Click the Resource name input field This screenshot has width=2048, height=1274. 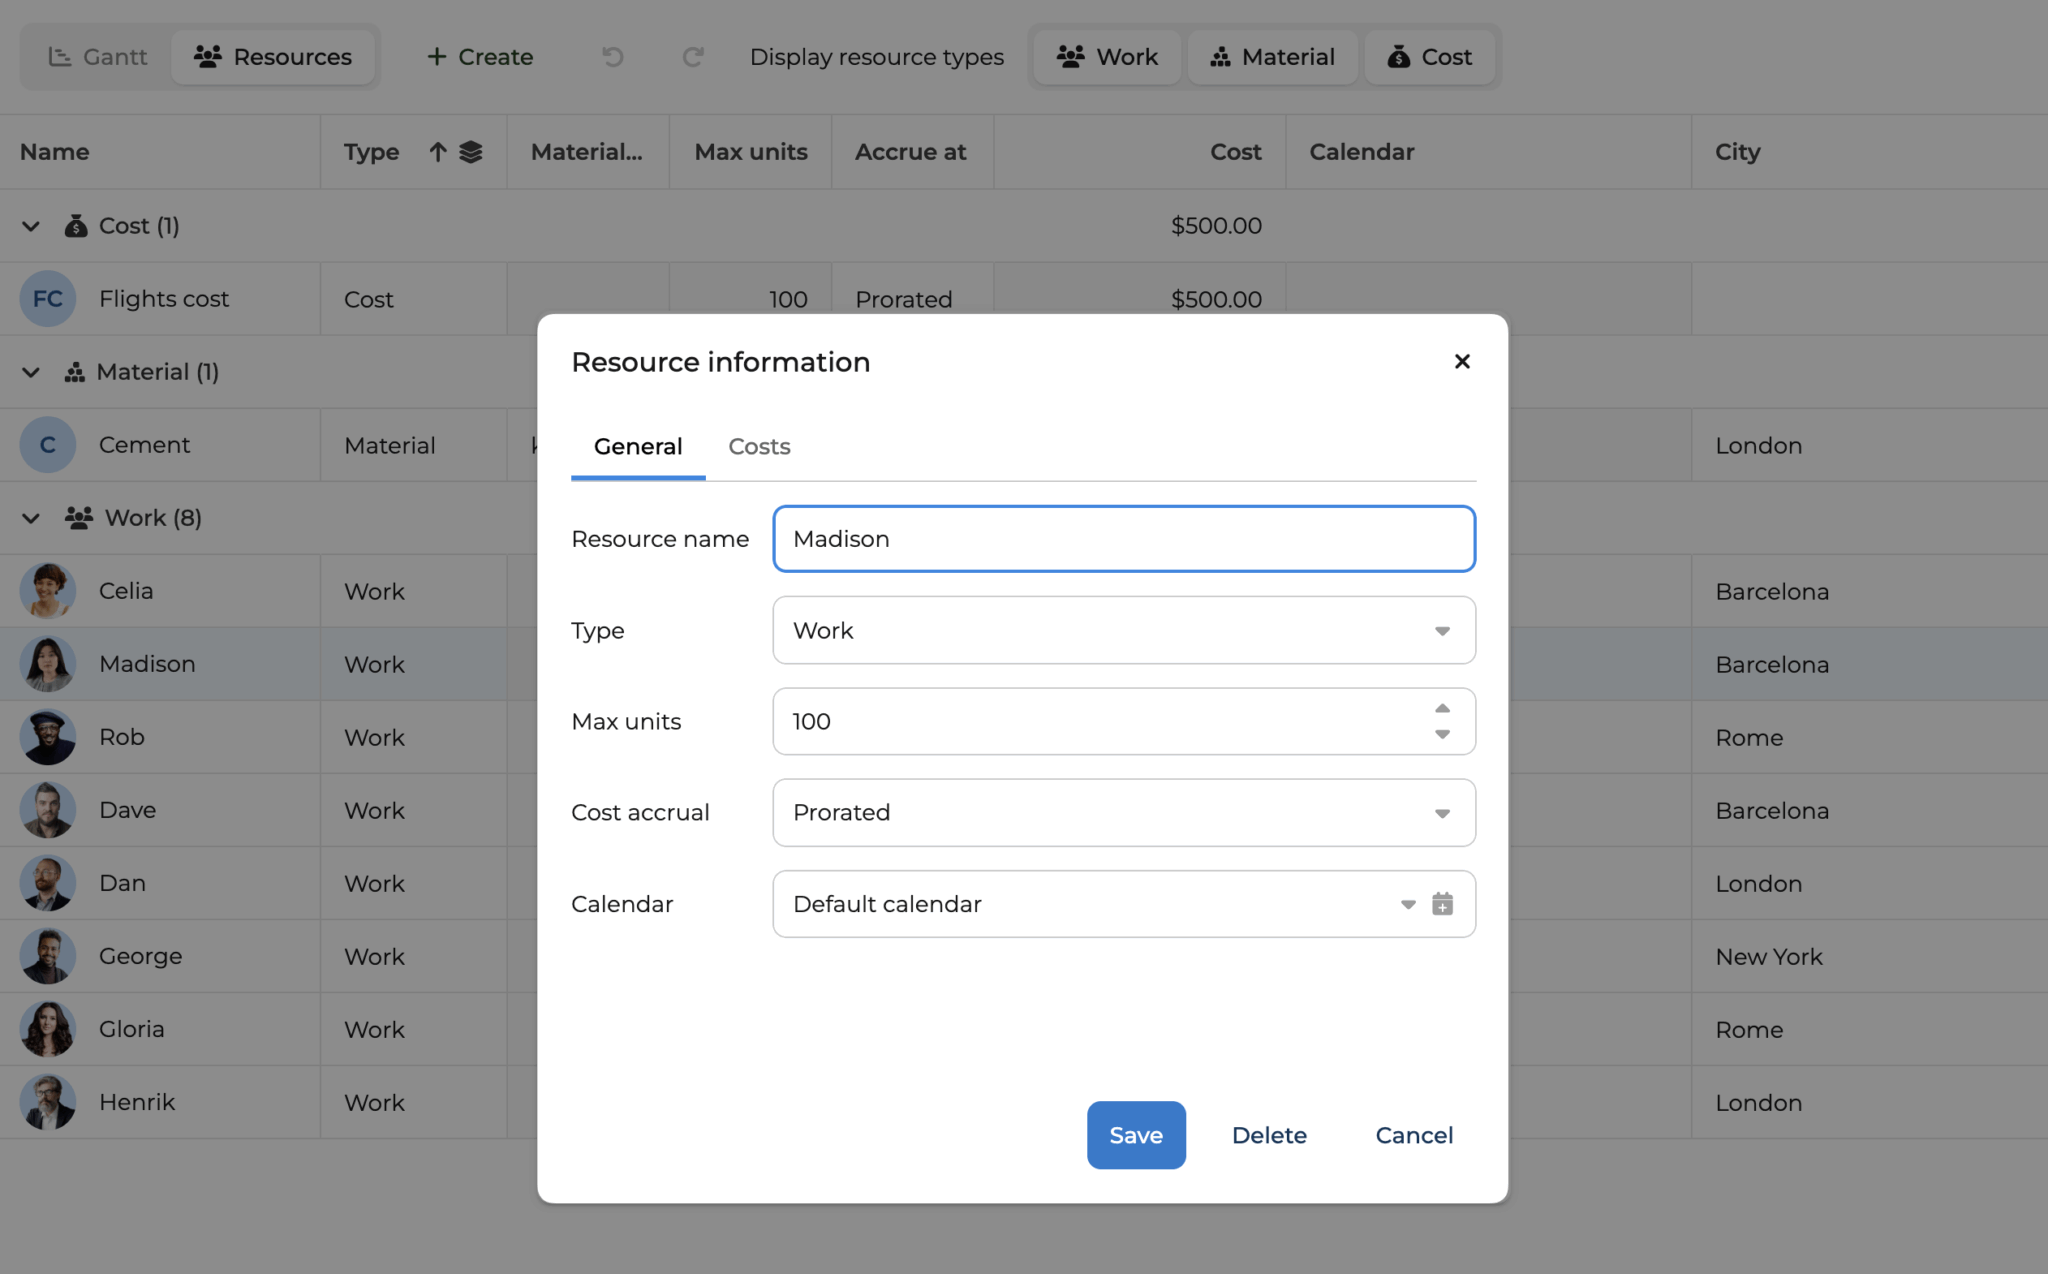(1123, 539)
